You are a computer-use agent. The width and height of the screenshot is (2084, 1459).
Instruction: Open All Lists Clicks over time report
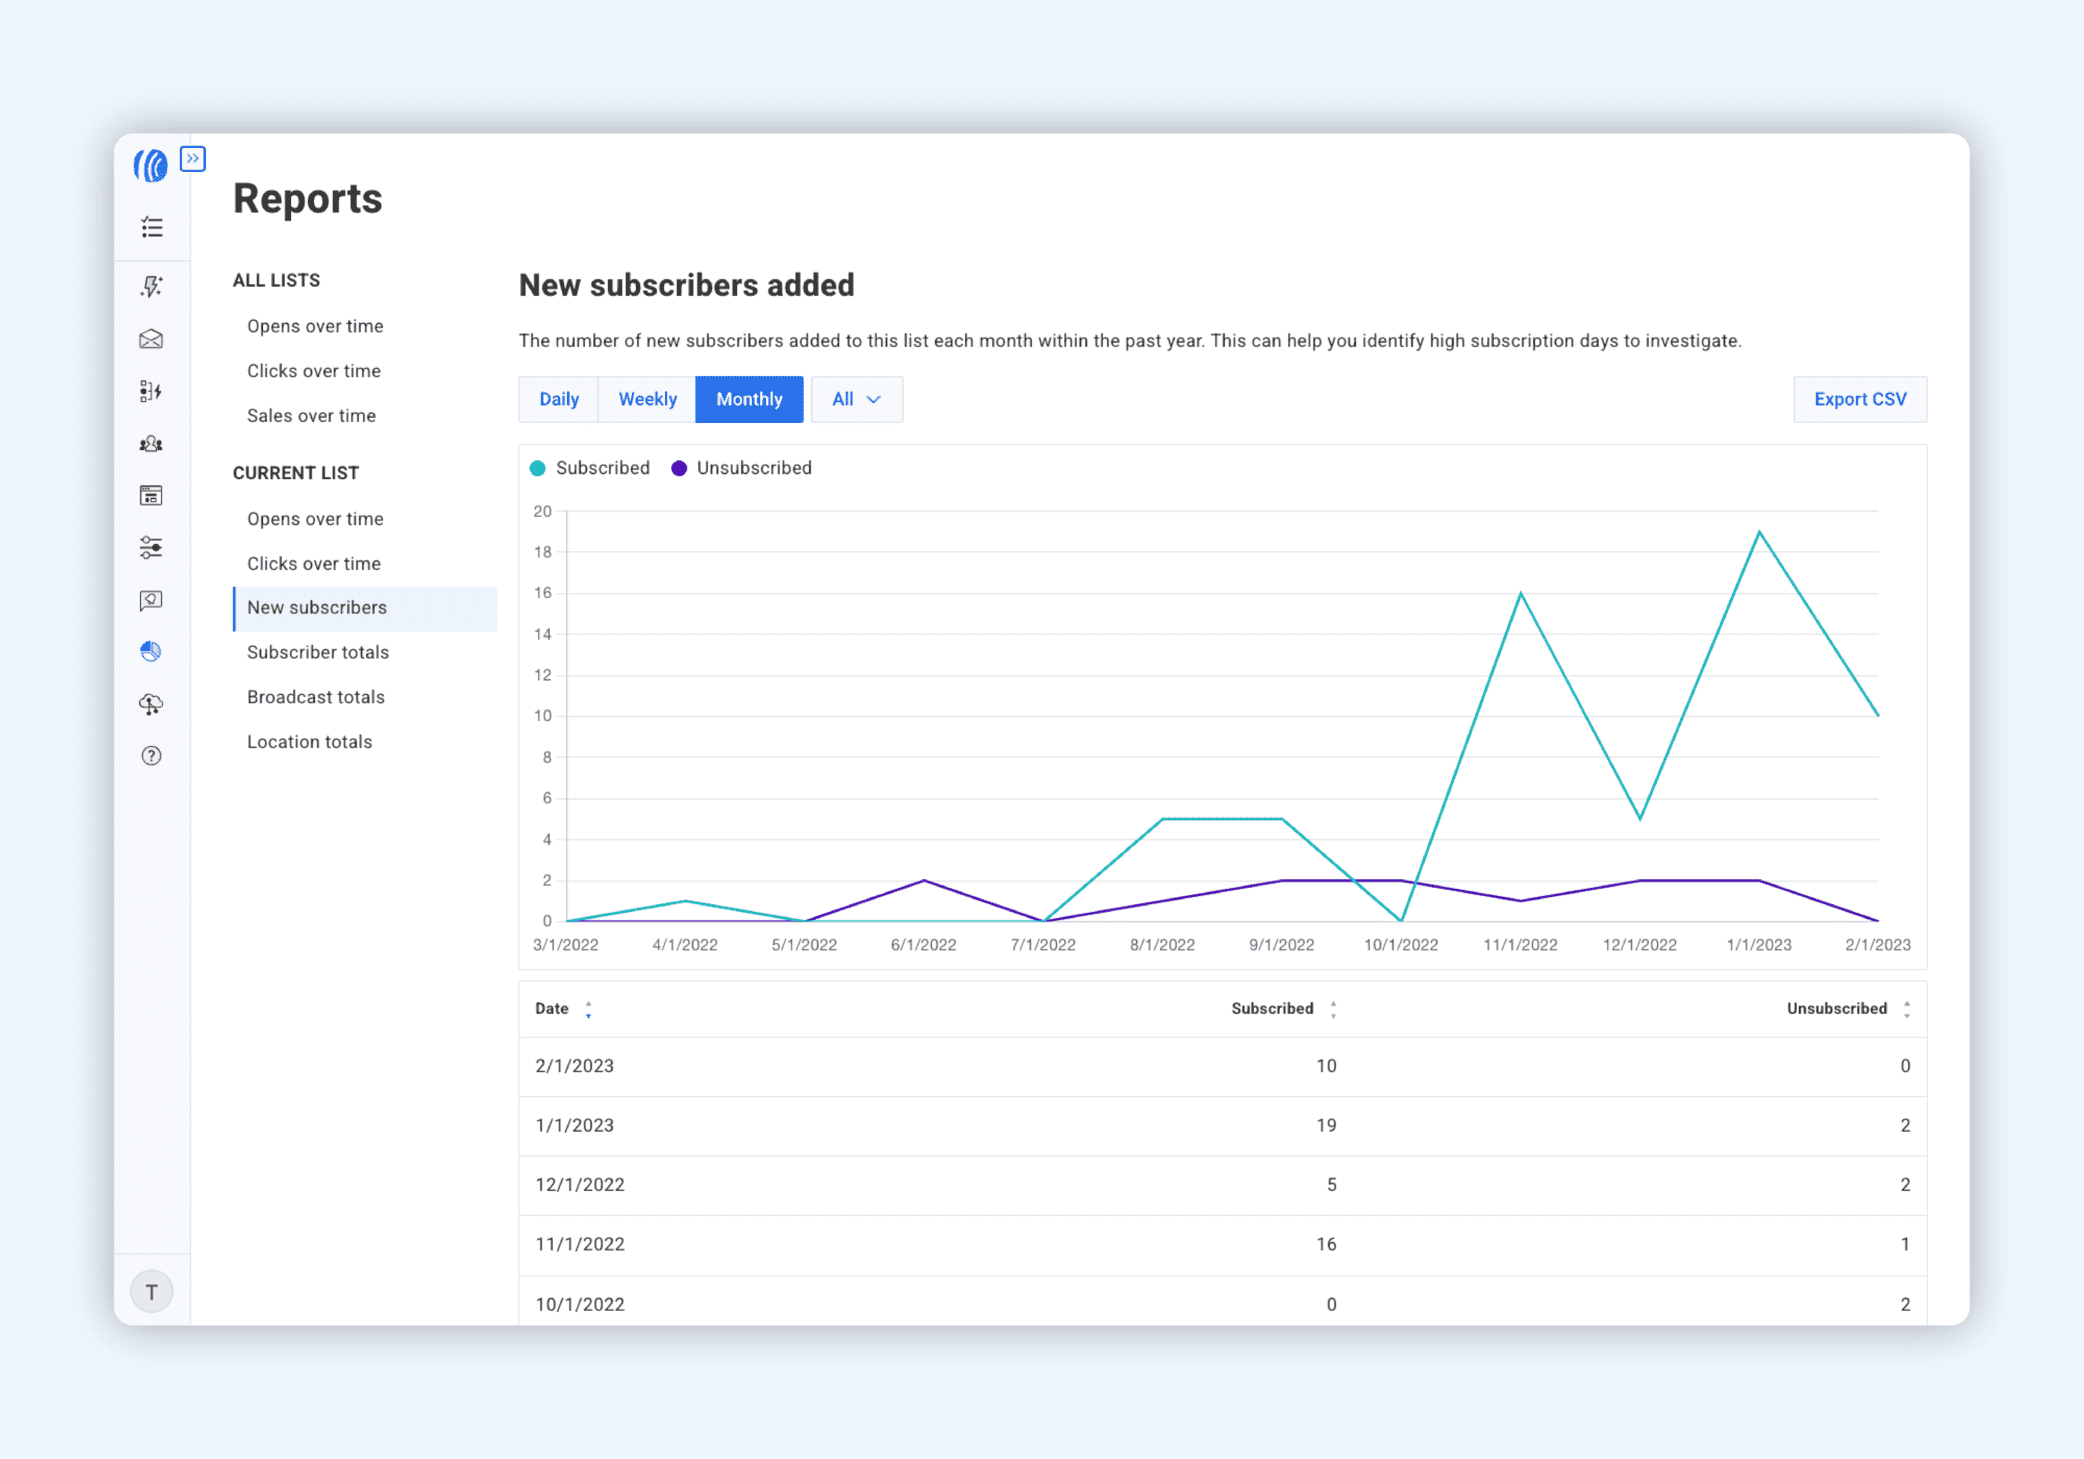click(314, 371)
